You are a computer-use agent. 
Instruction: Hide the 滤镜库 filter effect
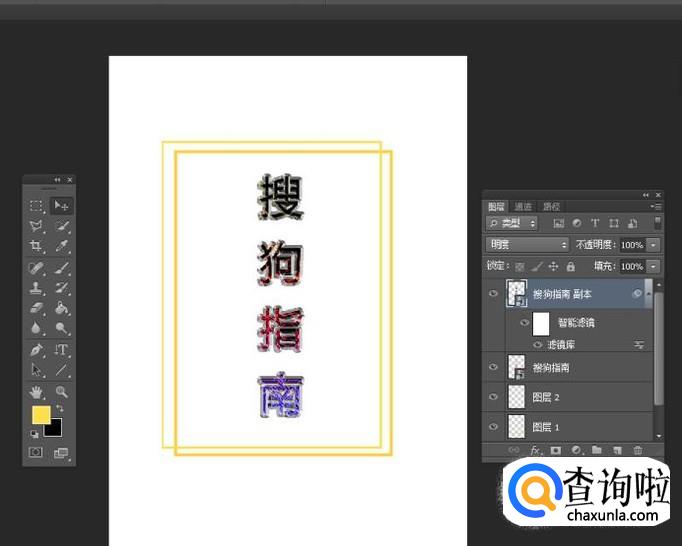pyautogui.click(x=538, y=345)
